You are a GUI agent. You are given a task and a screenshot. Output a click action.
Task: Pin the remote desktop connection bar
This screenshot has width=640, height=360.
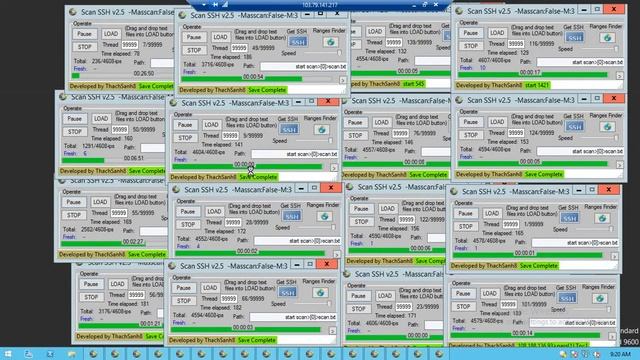click(x=215, y=4)
